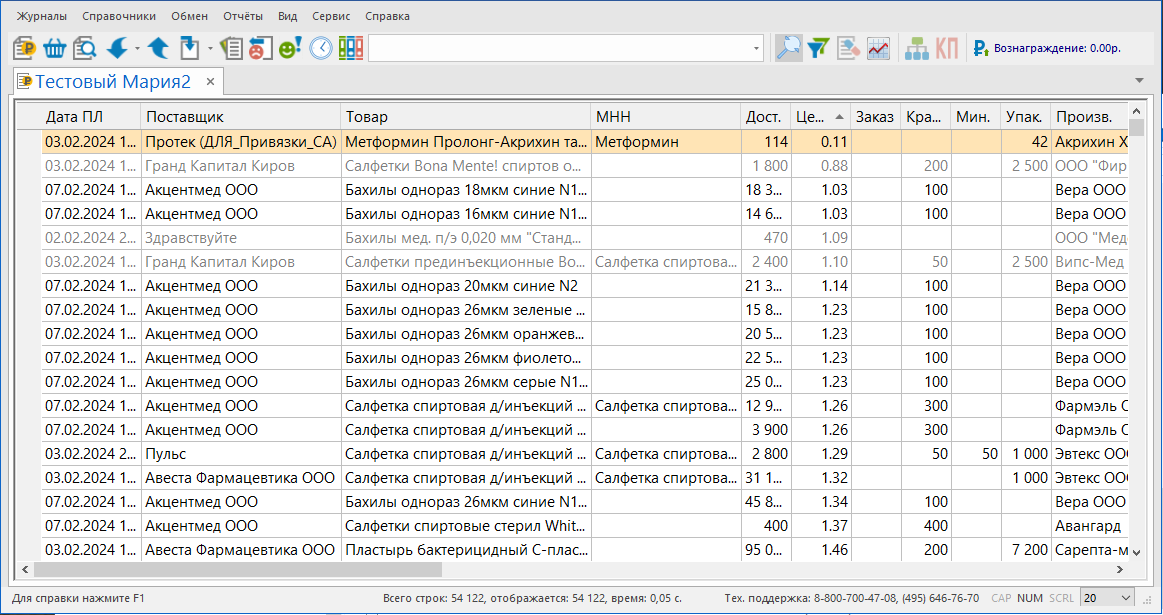Sort by the Упак. column header

point(1026,116)
